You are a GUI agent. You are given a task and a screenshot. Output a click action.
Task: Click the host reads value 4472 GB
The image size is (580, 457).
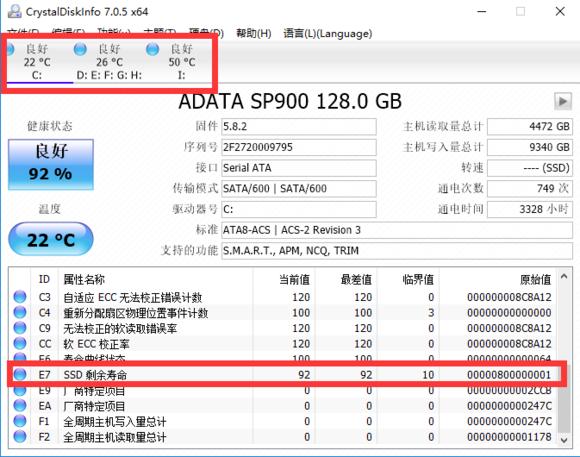coord(530,127)
